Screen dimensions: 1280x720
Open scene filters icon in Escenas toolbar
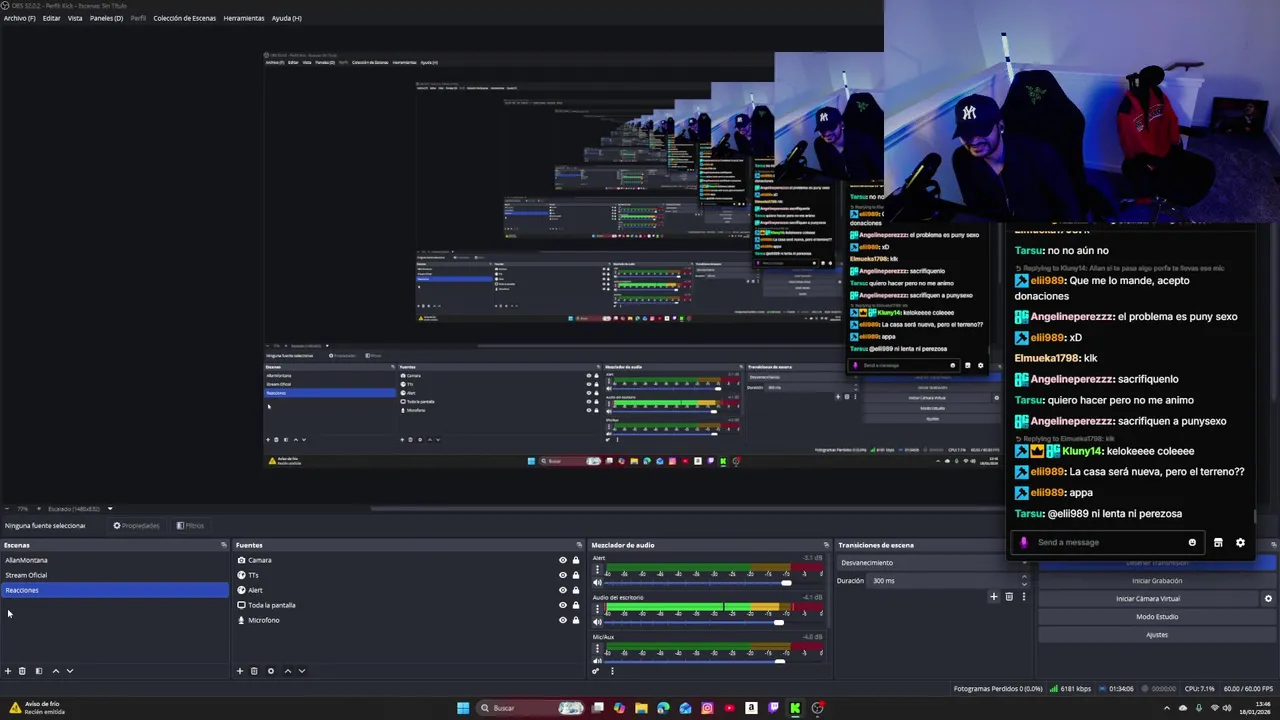39,671
